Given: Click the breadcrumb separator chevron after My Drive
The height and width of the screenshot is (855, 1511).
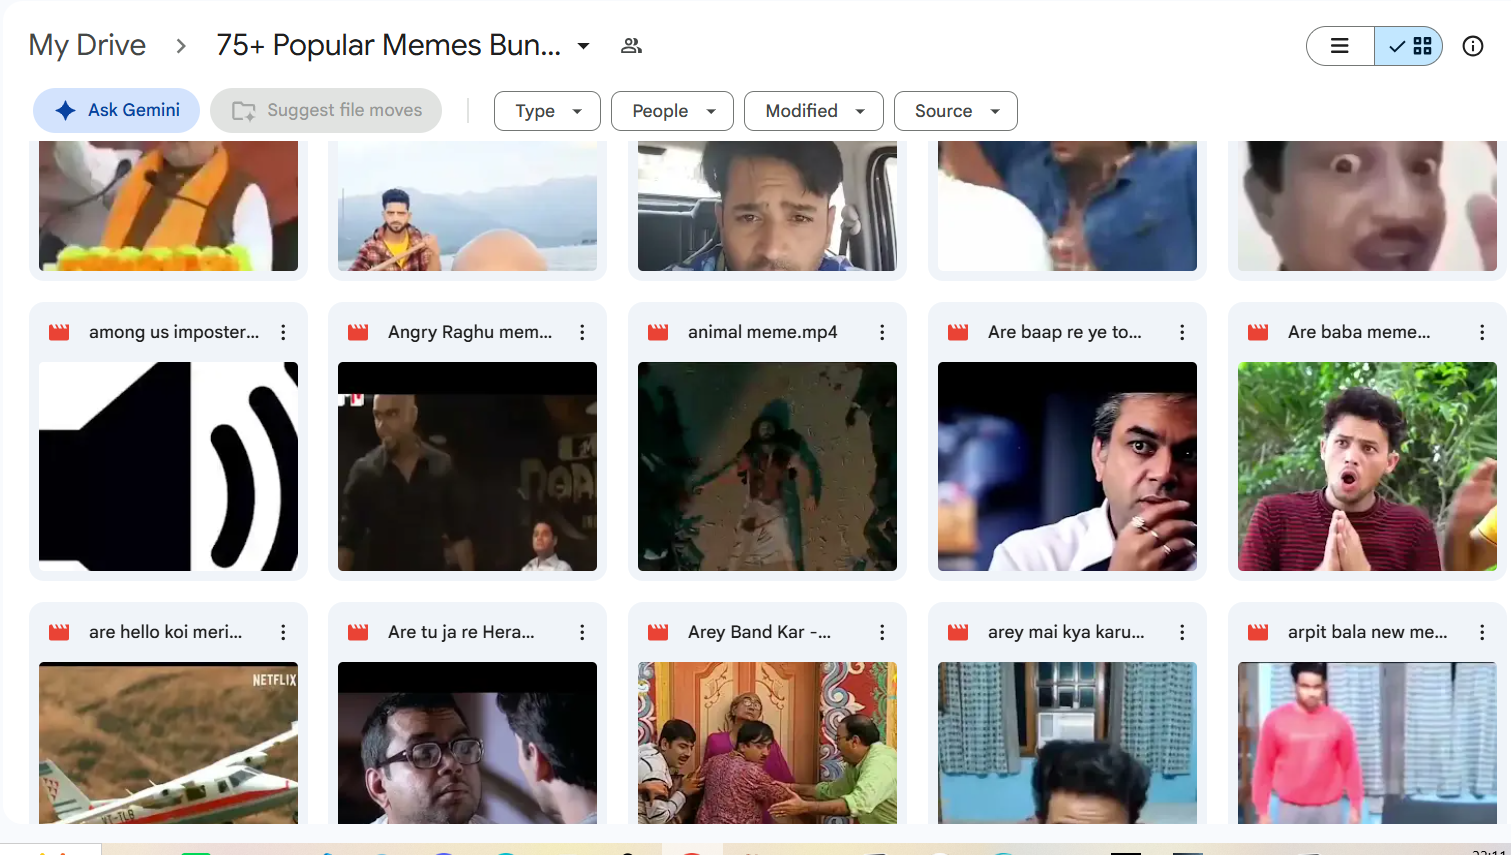Looking at the screenshot, I should pyautogui.click(x=181, y=46).
